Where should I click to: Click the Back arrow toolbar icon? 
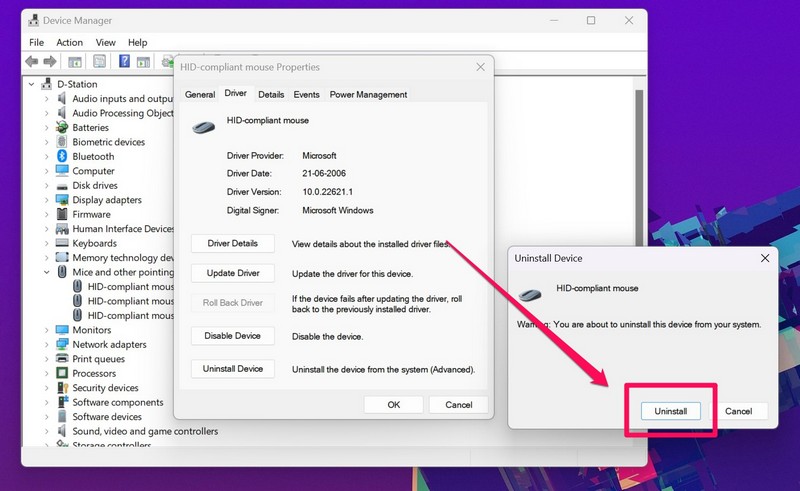(x=32, y=61)
